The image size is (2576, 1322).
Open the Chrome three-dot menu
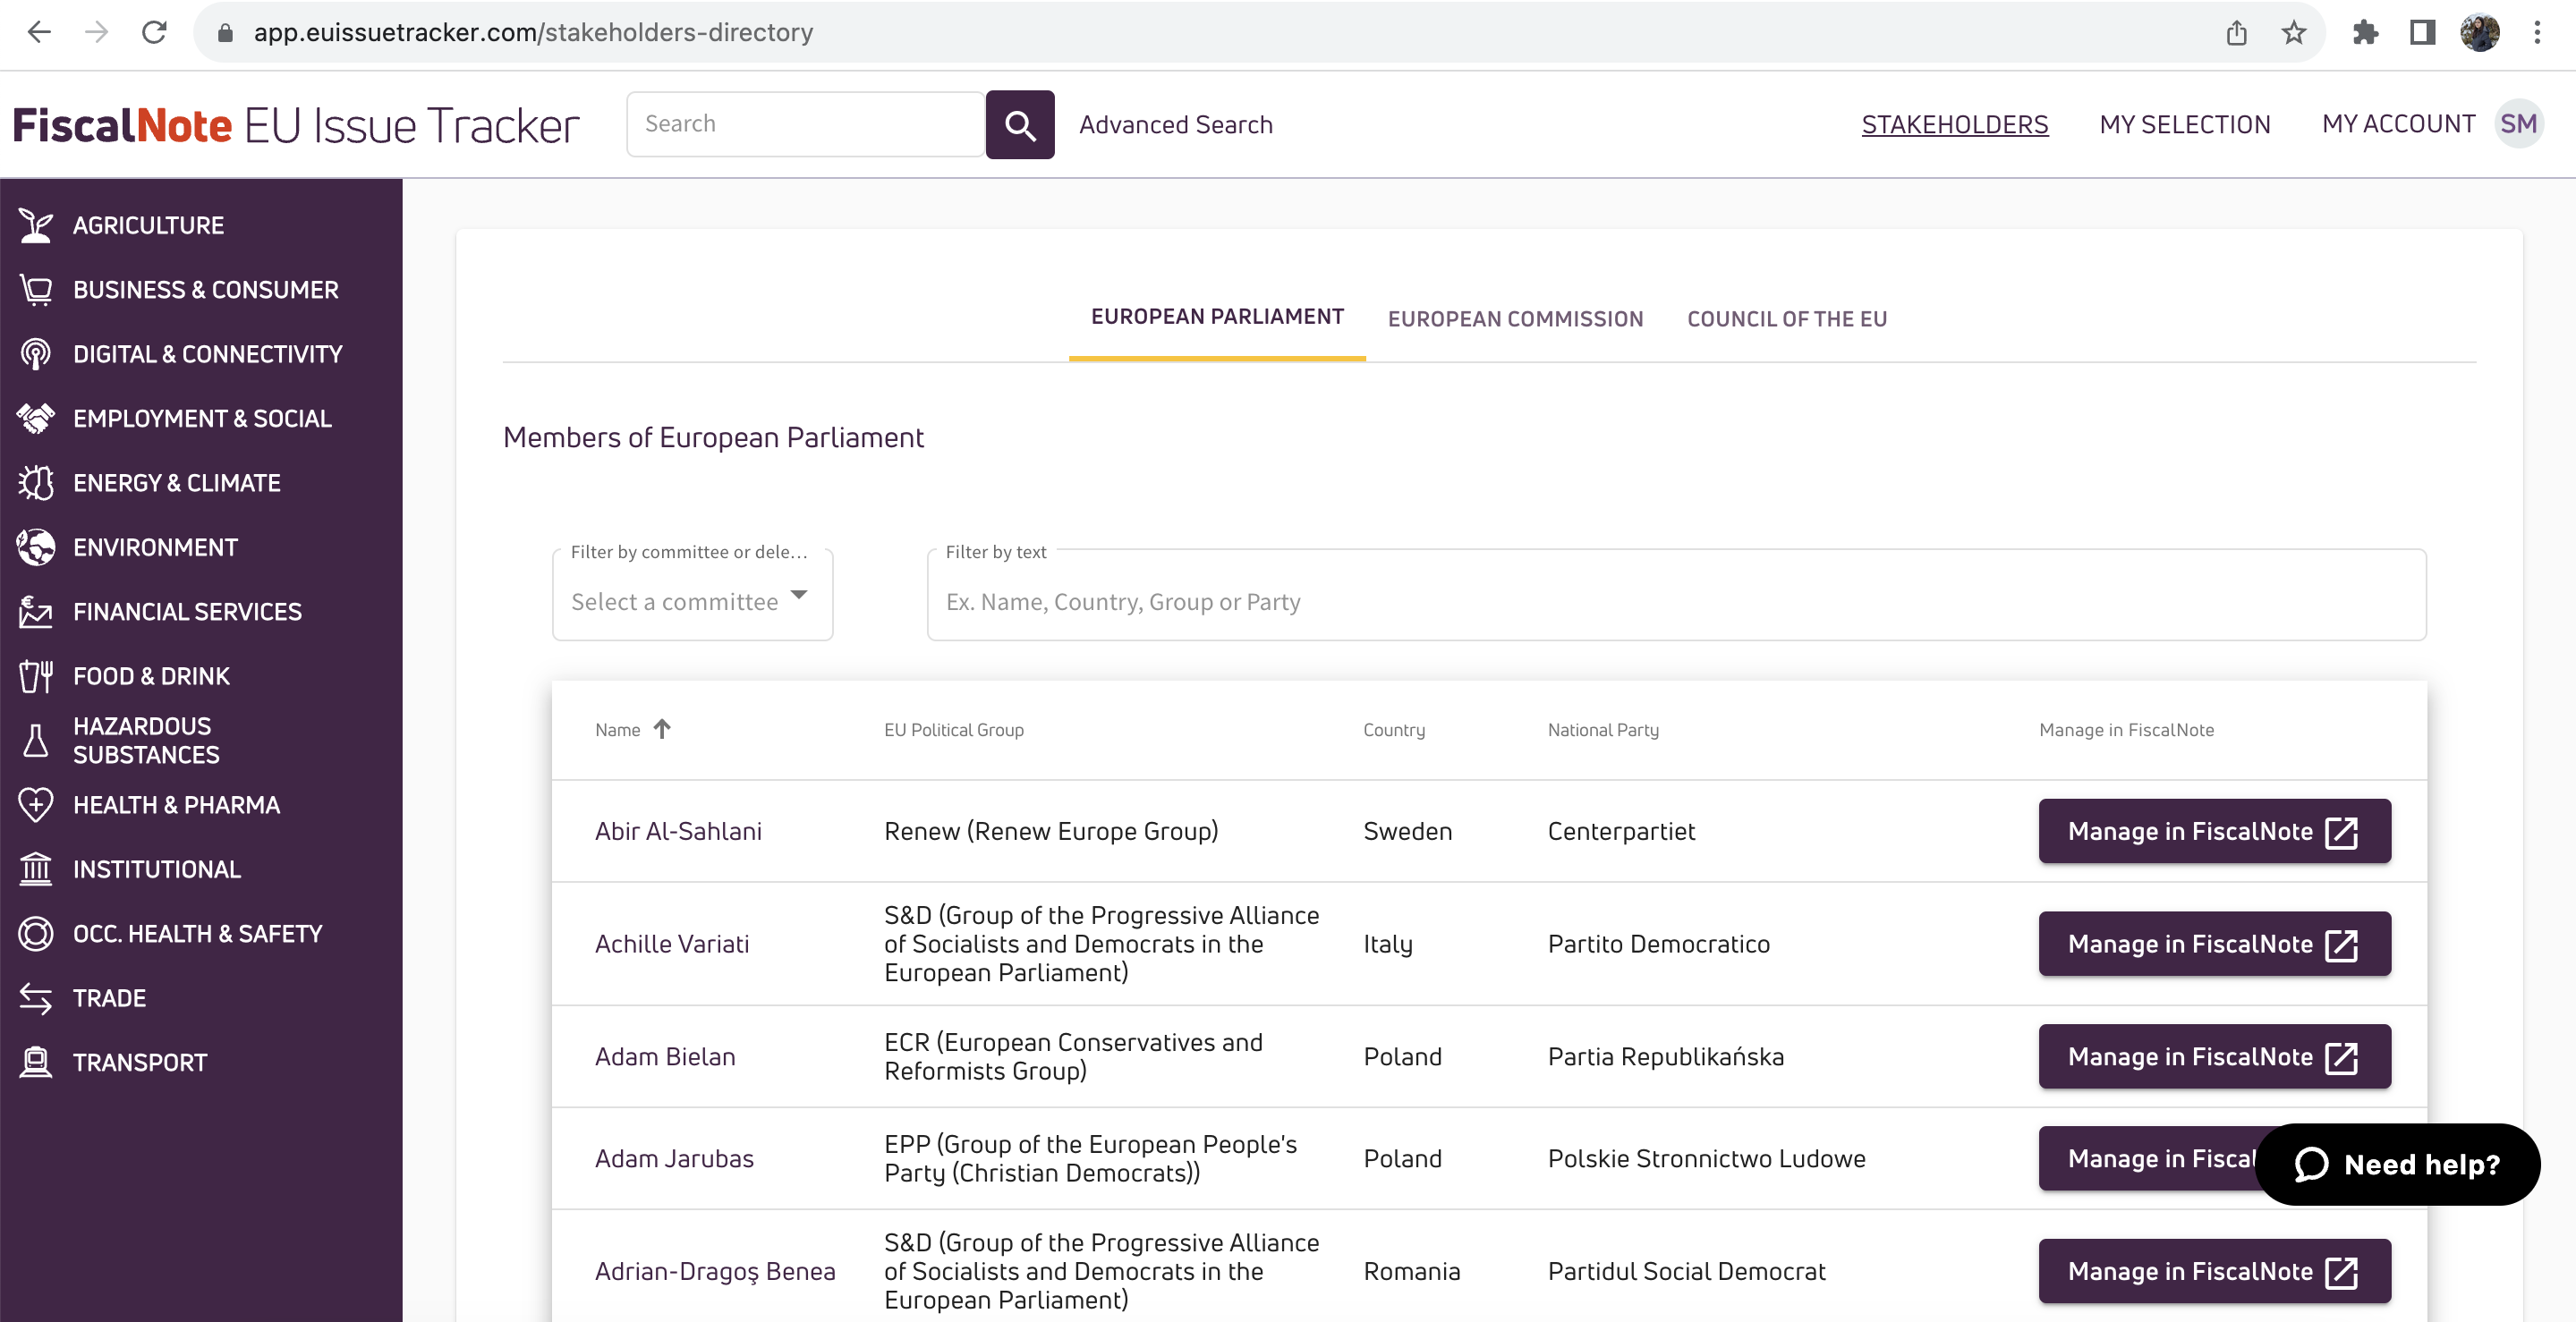point(2538,33)
